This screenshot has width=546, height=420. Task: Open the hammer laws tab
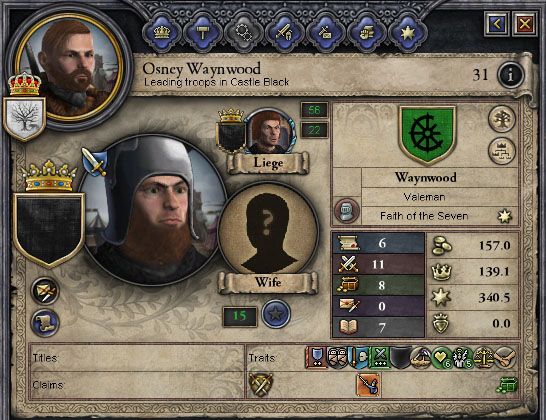click(202, 33)
